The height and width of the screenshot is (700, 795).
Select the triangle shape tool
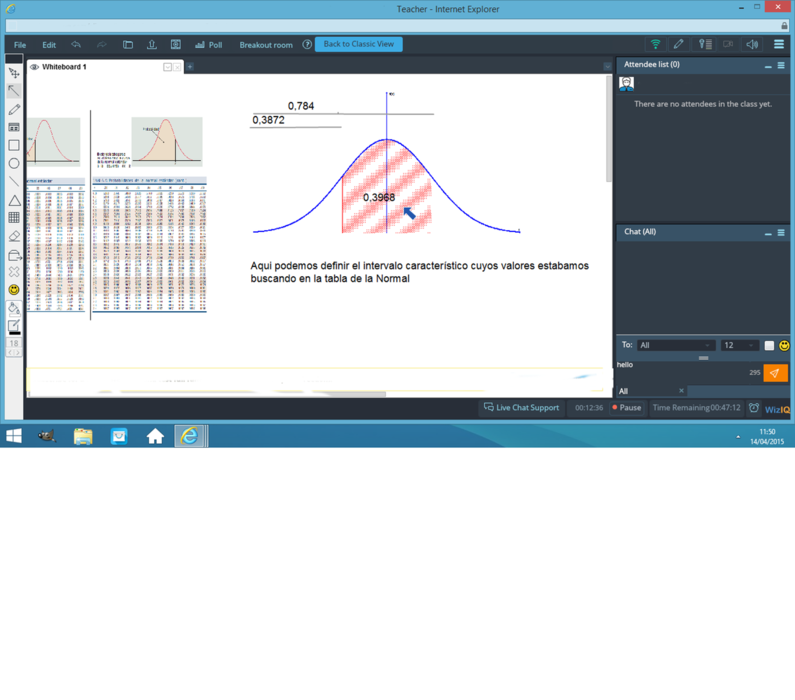14,200
